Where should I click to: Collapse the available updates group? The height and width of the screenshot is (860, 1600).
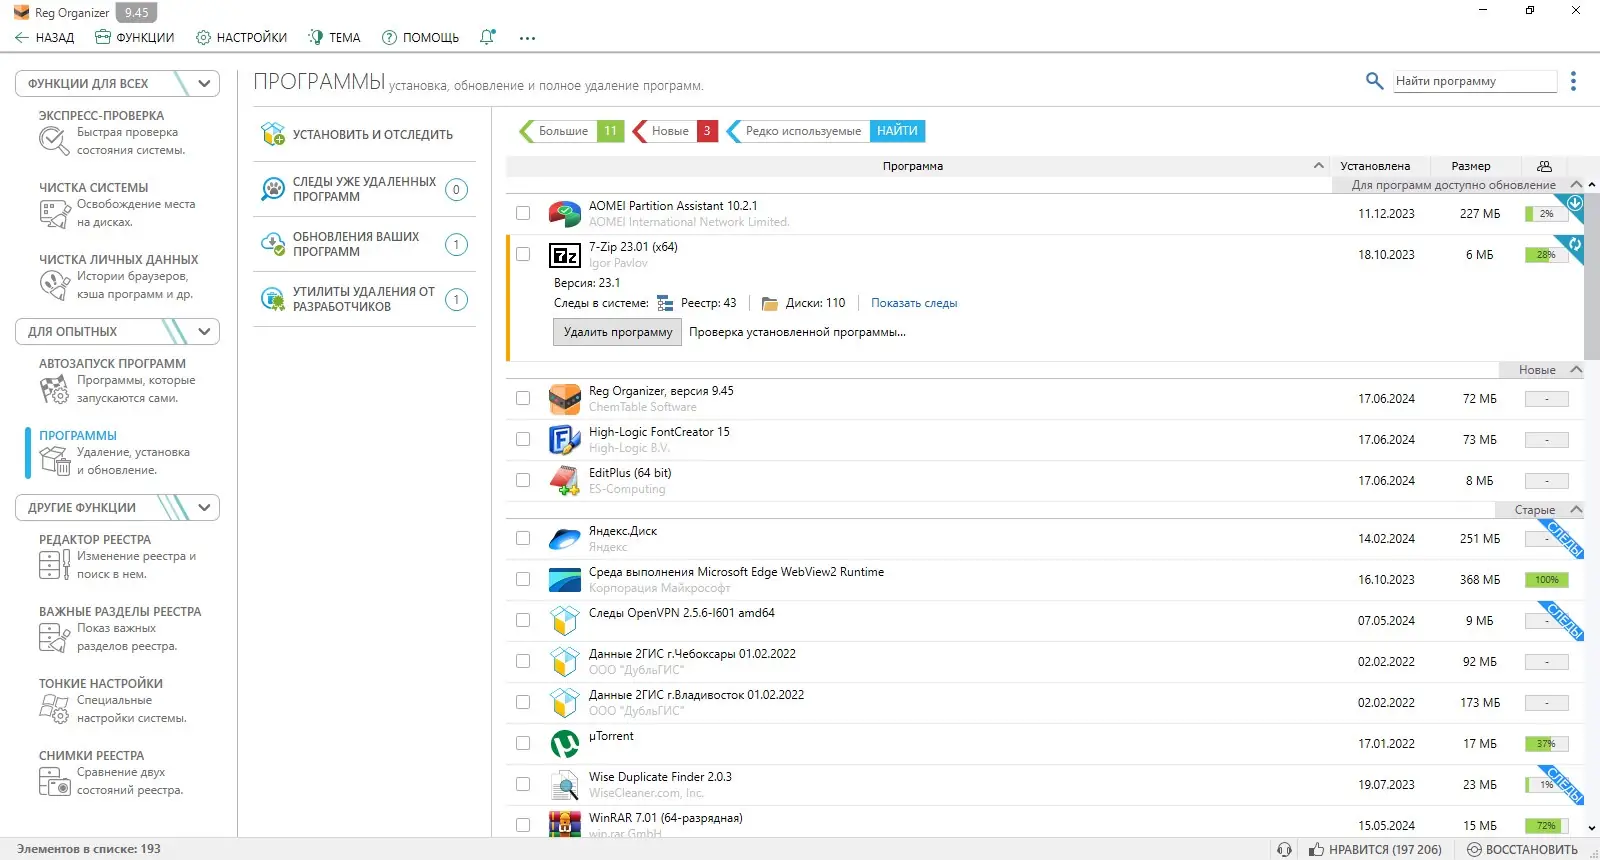pyautogui.click(x=1576, y=185)
